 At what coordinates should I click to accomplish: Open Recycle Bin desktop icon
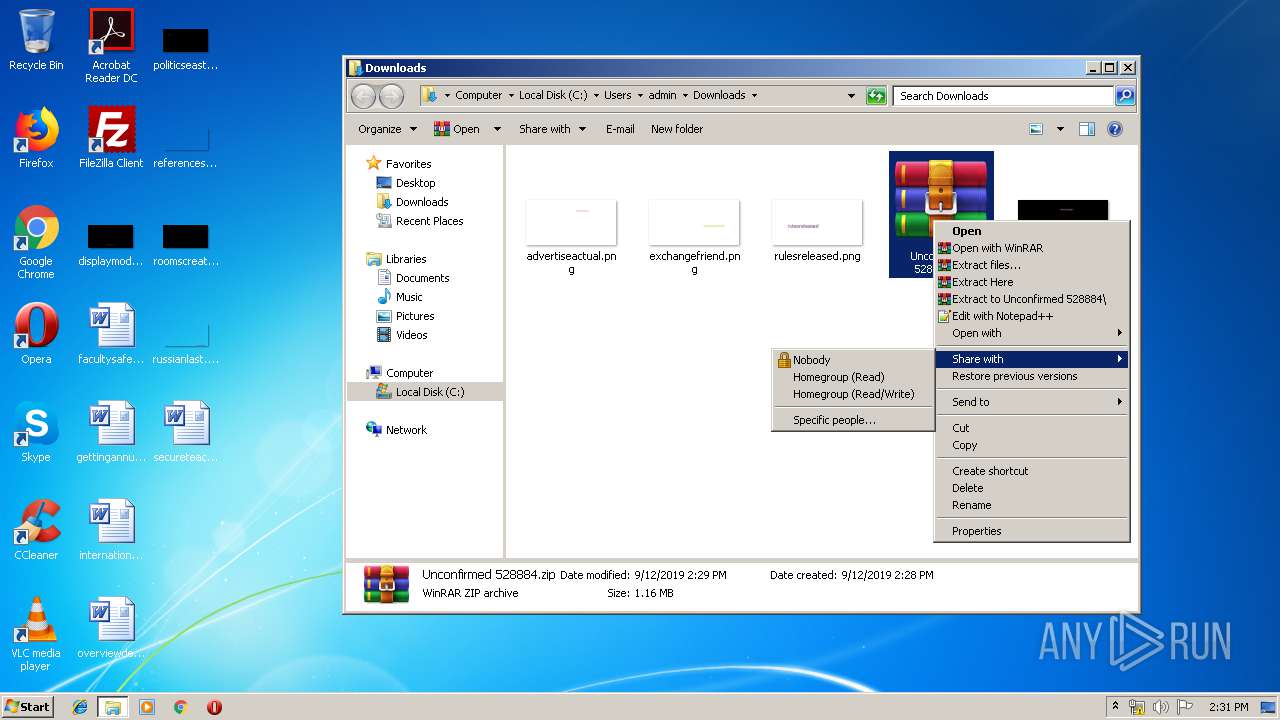coord(36,40)
